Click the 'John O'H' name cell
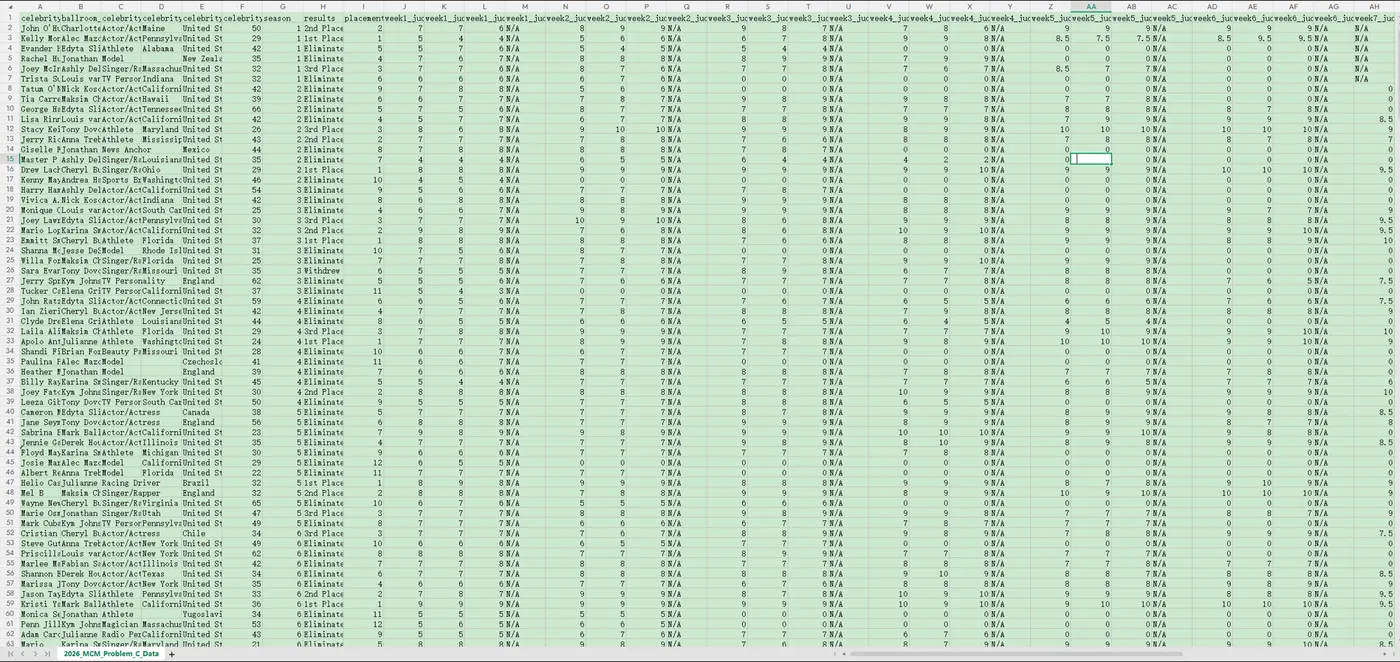The width and height of the screenshot is (1400, 662). 40,28
